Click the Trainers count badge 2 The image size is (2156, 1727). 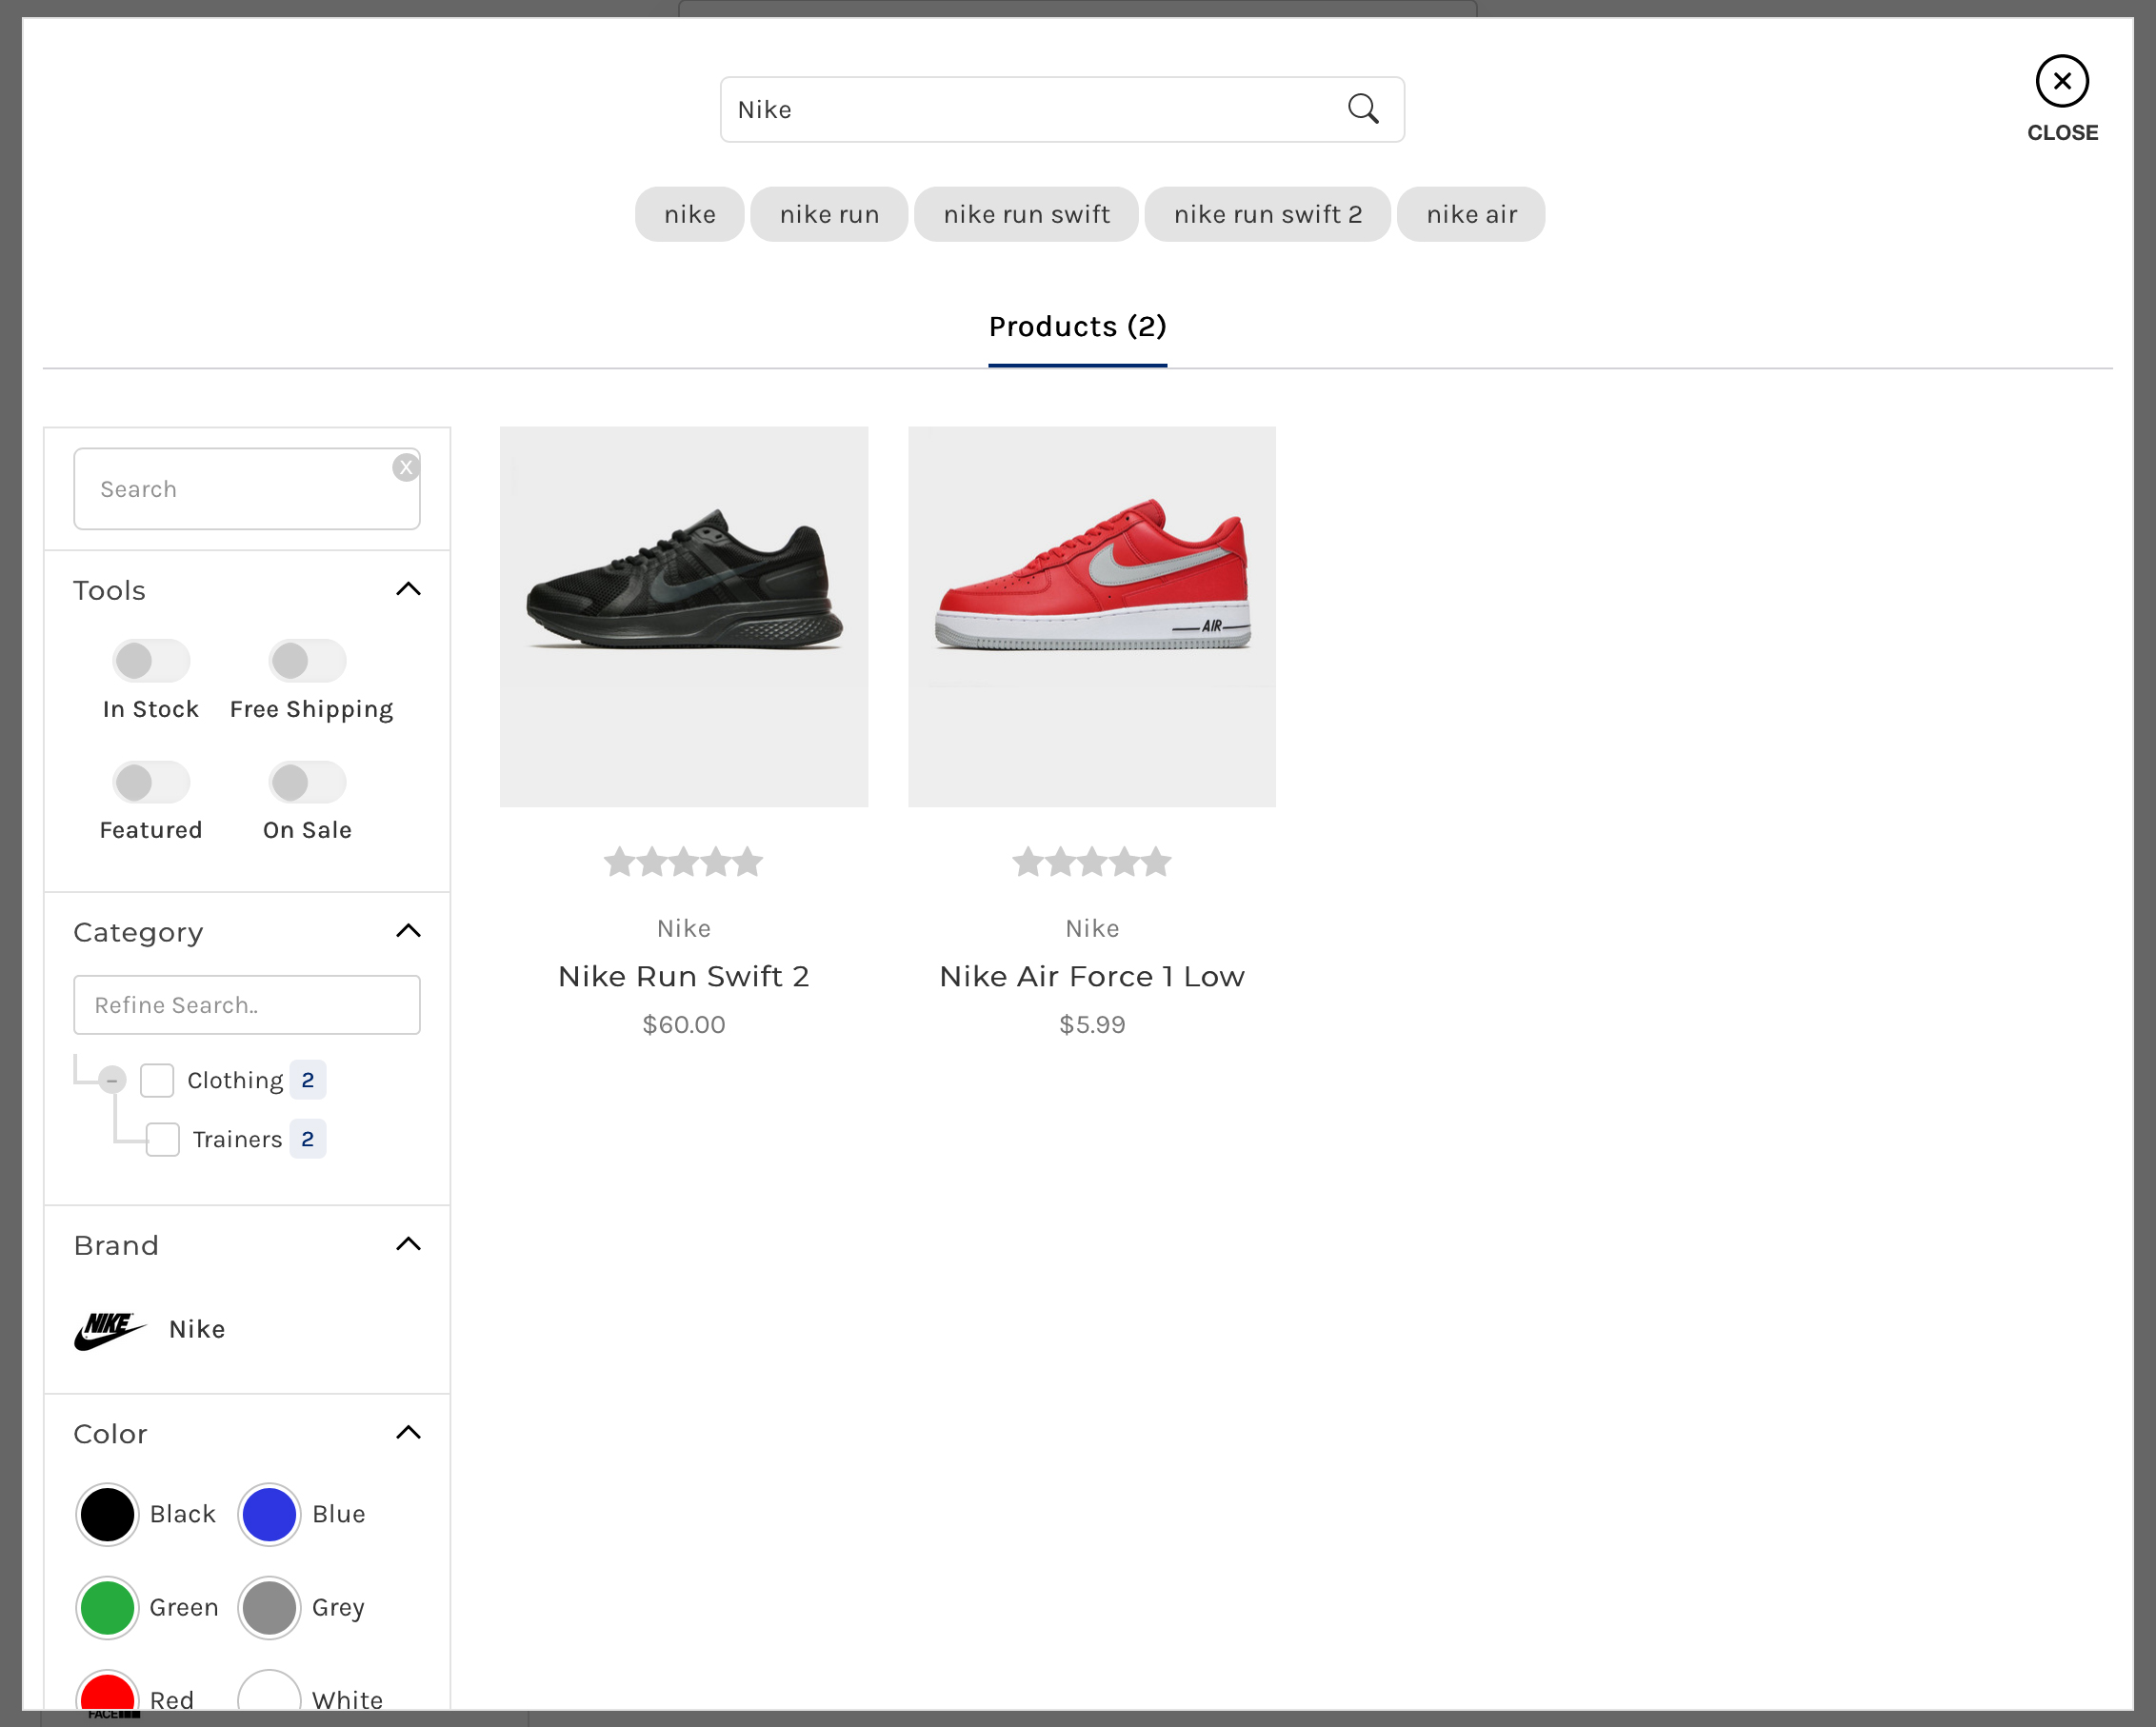(x=308, y=1139)
